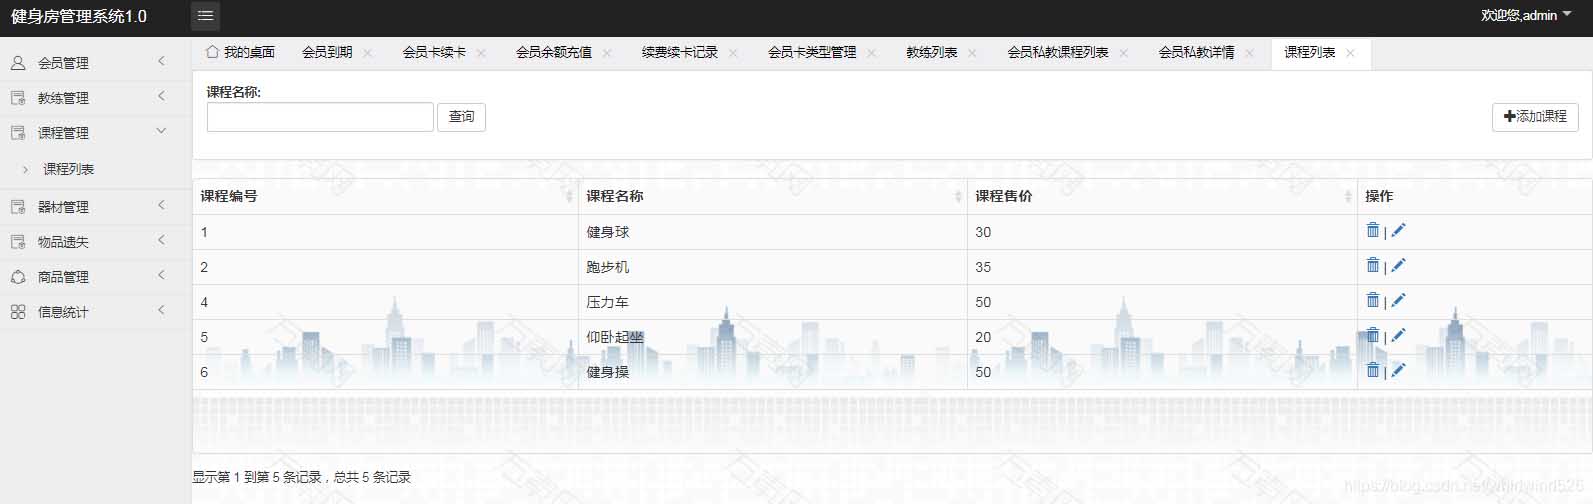The image size is (1593, 504).
Task: Switch to 会员到期 tab
Action: coord(327,52)
